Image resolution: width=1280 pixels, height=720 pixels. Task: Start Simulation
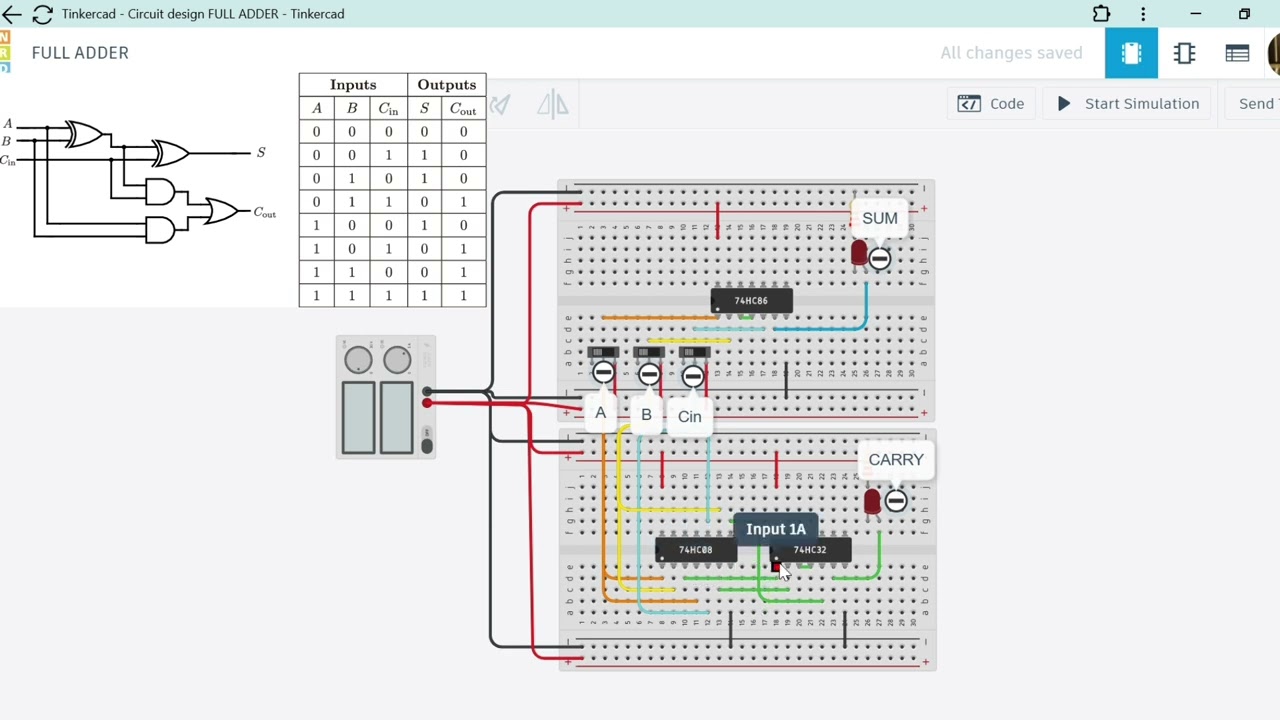click(x=1127, y=104)
